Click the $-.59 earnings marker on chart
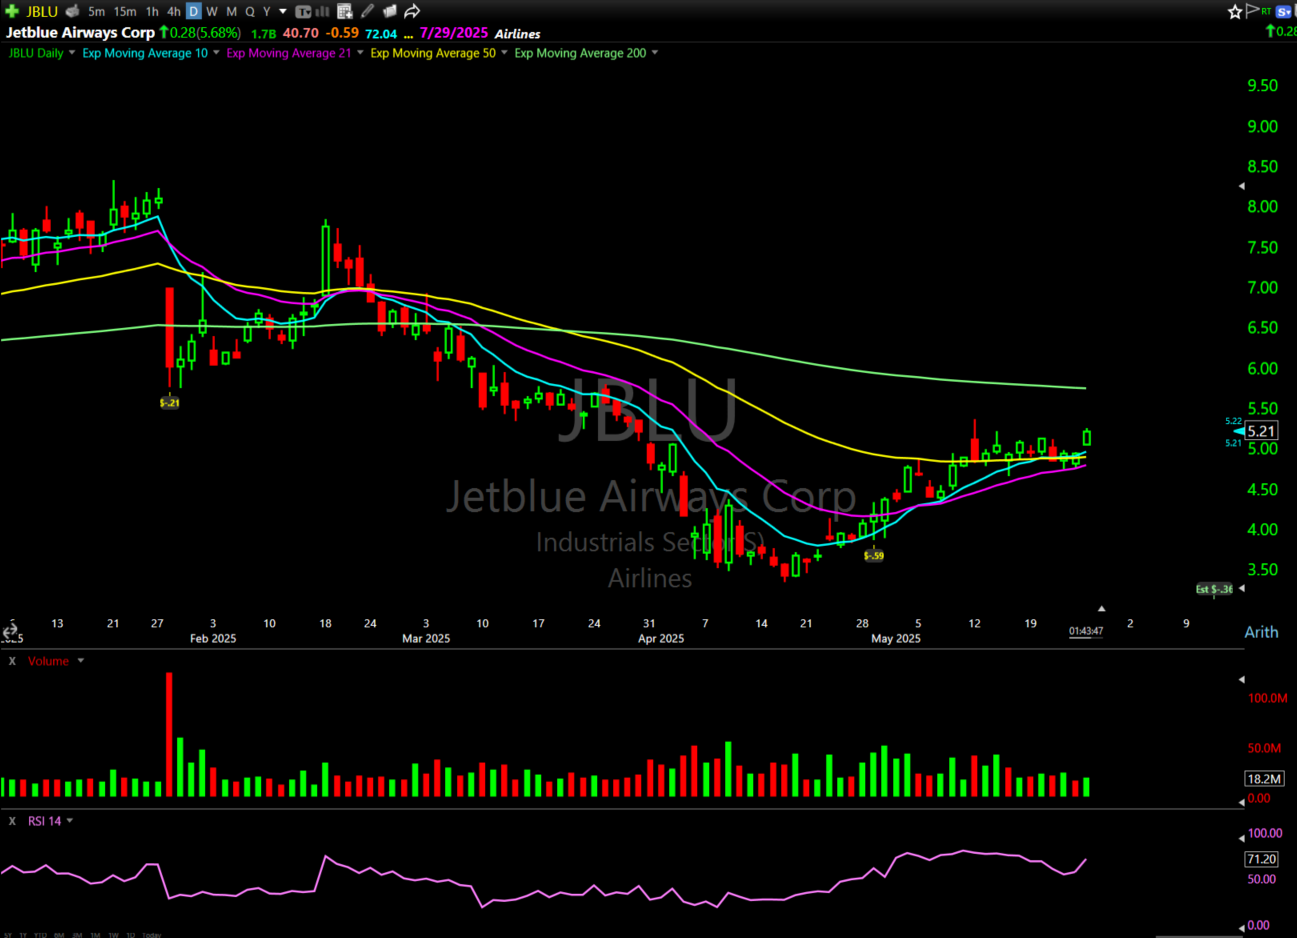 [x=874, y=555]
